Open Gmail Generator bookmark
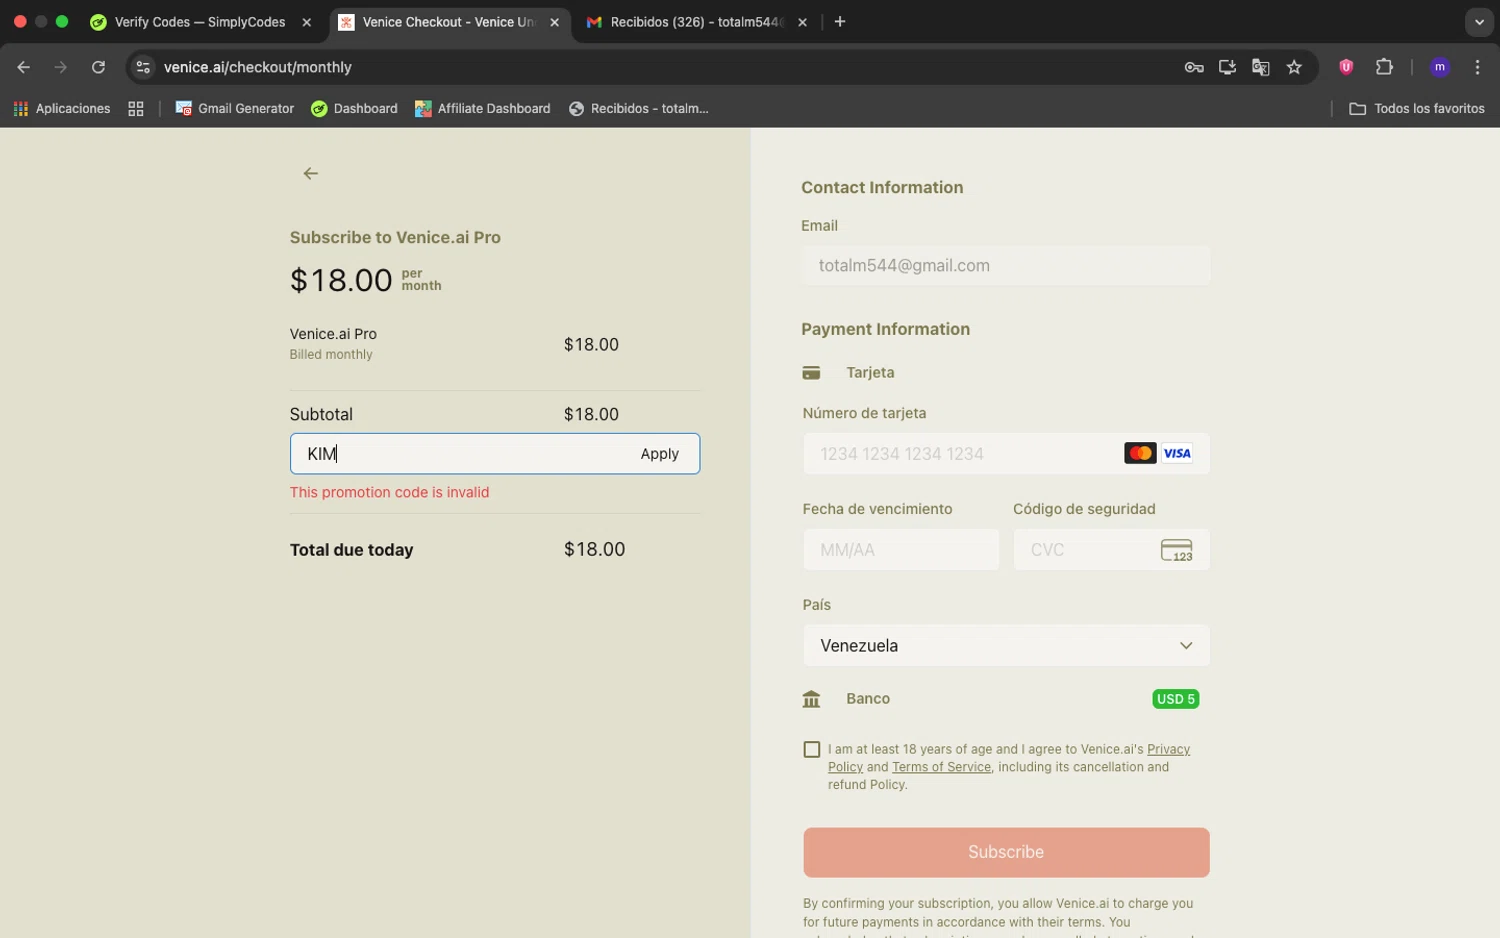Viewport: 1500px width, 938px height. 235,108
